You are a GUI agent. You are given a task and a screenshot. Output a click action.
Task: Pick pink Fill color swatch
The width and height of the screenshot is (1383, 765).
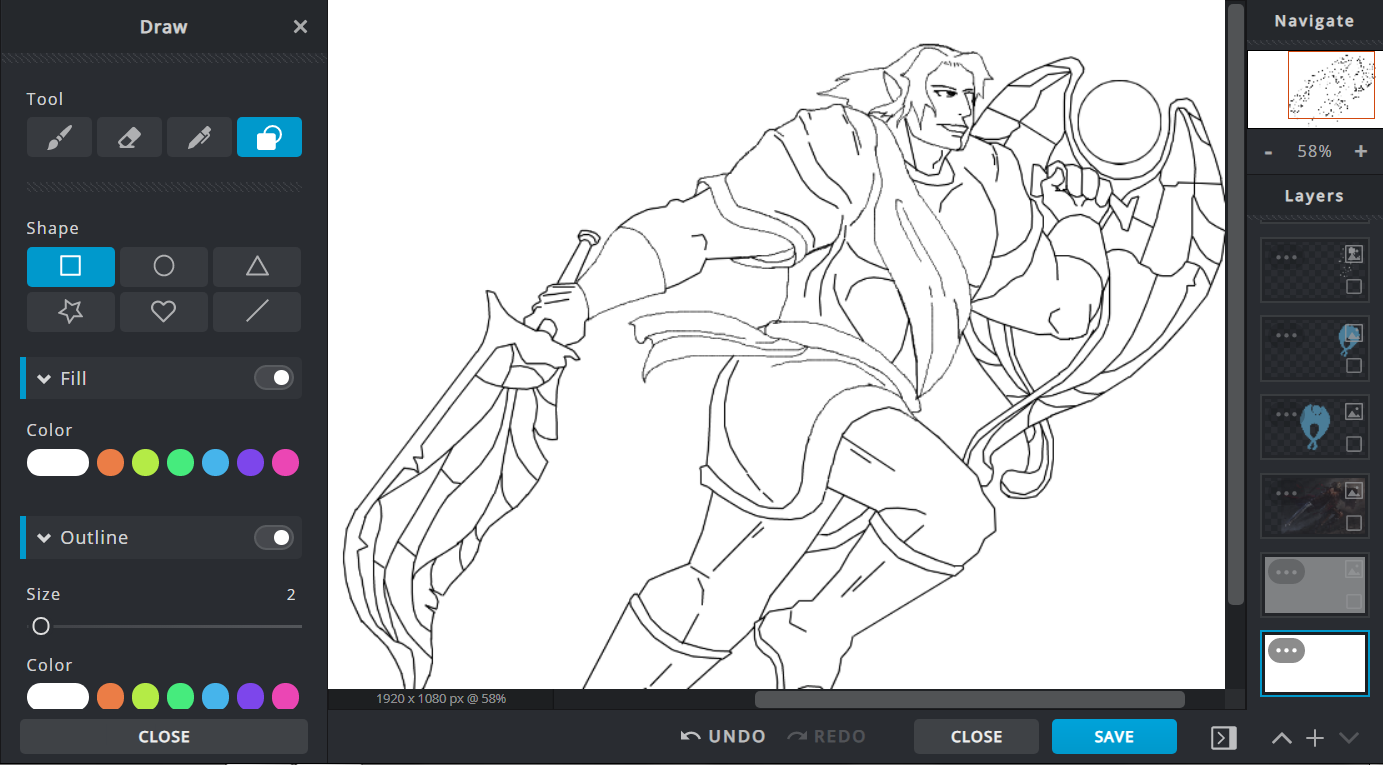[x=285, y=463]
